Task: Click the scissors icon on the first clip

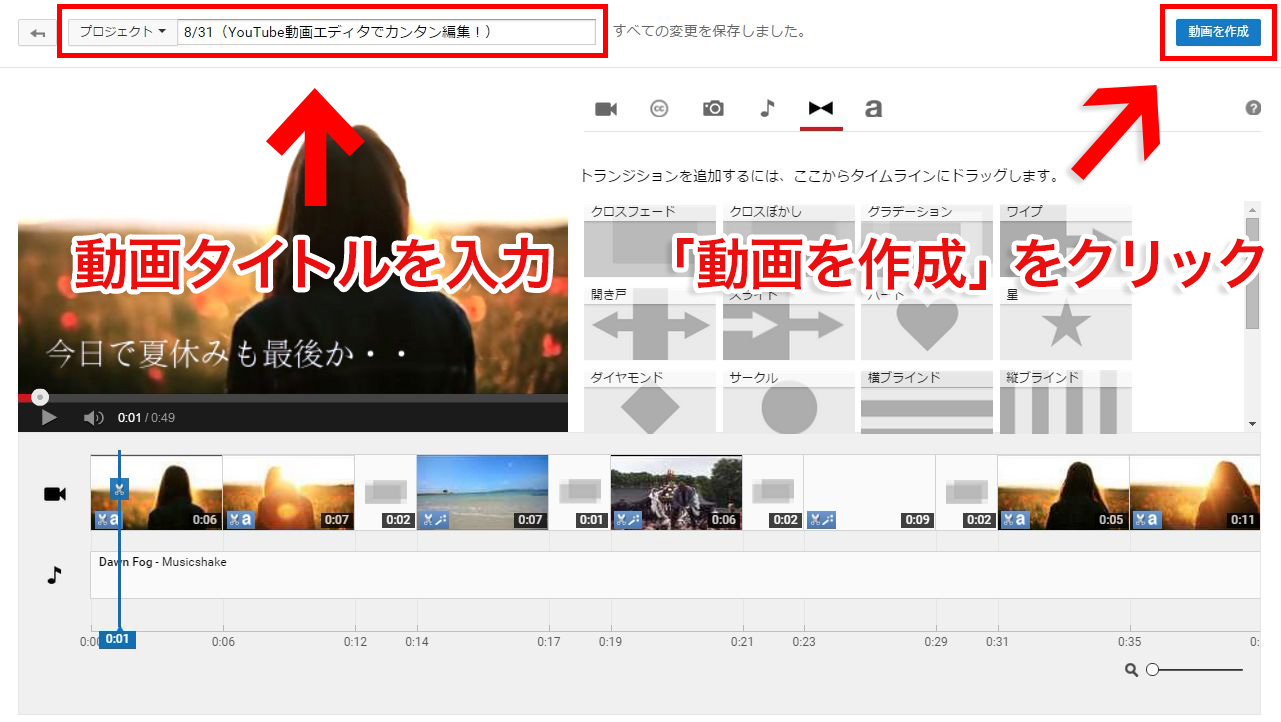Action: (x=118, y=489)
